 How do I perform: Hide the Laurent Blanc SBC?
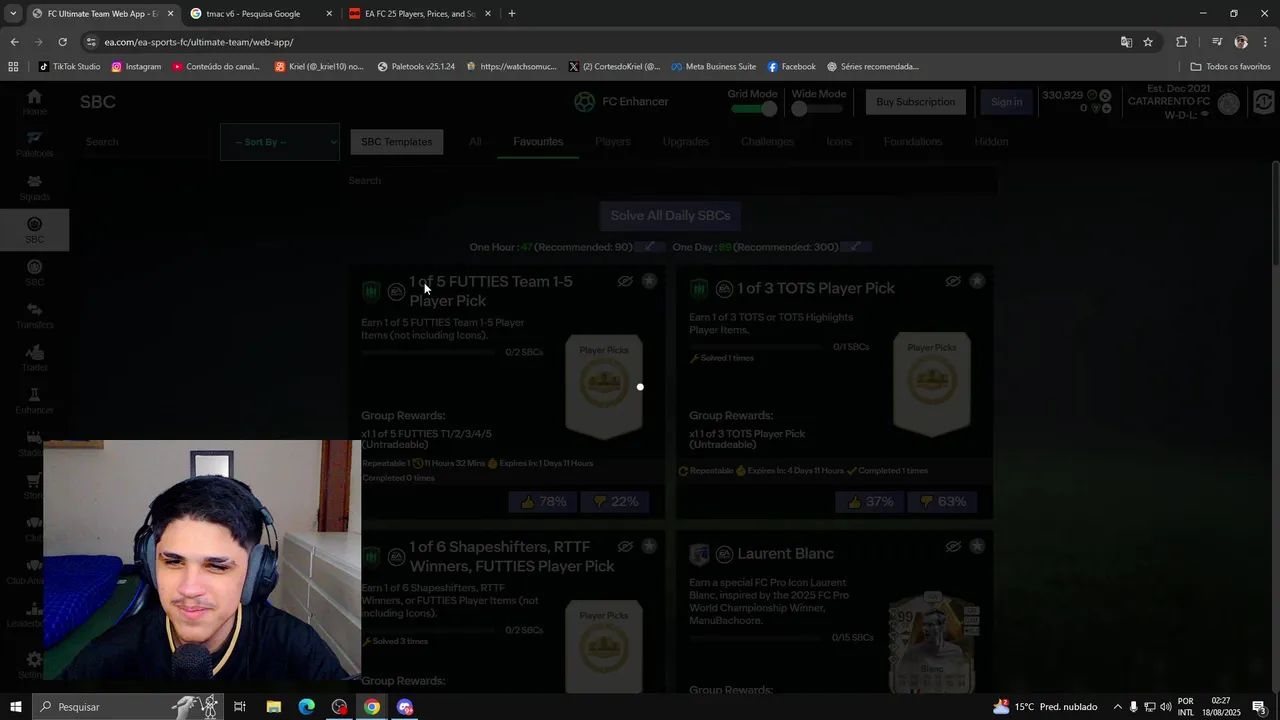[953, 546]
